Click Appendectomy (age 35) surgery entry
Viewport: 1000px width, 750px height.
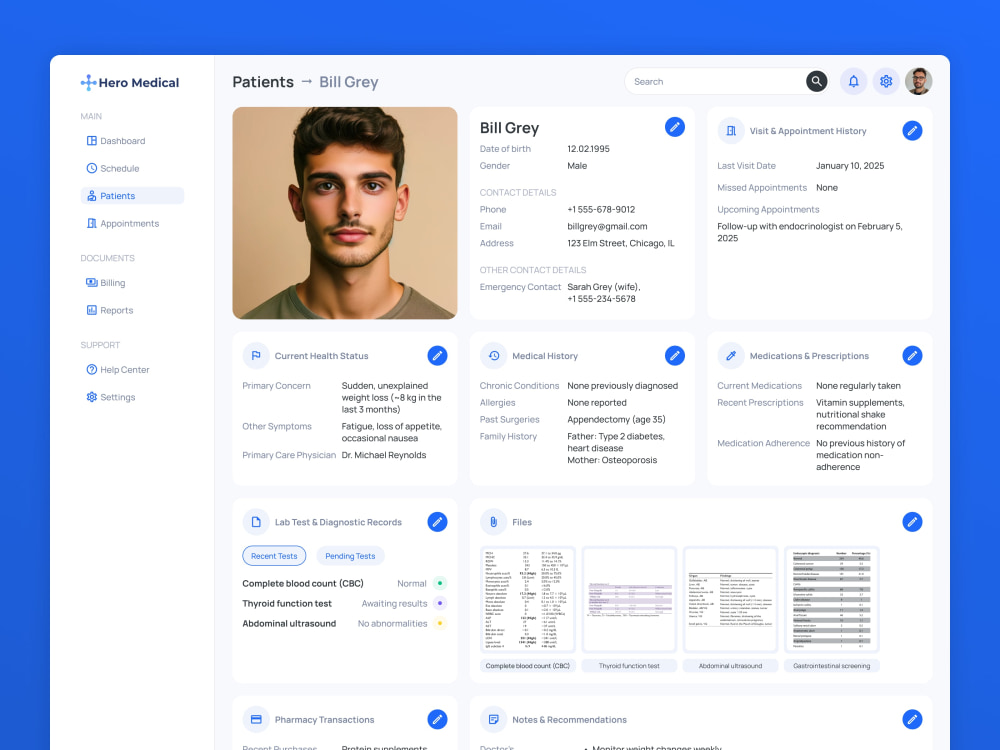tap(616, 420)
